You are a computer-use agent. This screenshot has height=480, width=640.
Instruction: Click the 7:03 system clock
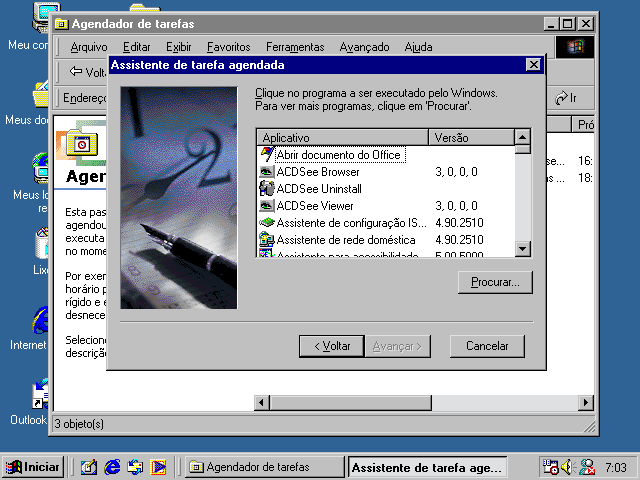[616, 467]
